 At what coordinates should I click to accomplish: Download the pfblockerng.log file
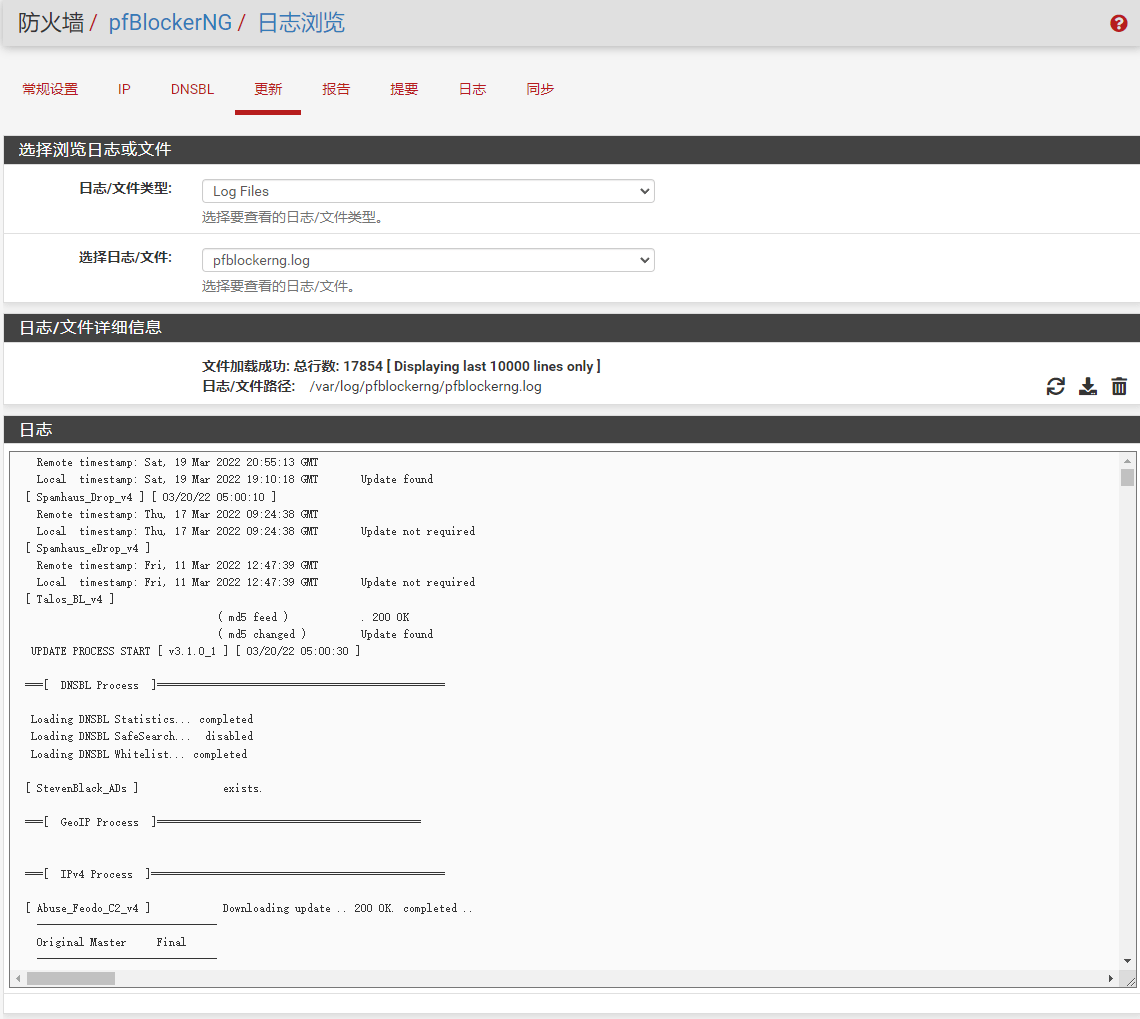point(1088,387)
